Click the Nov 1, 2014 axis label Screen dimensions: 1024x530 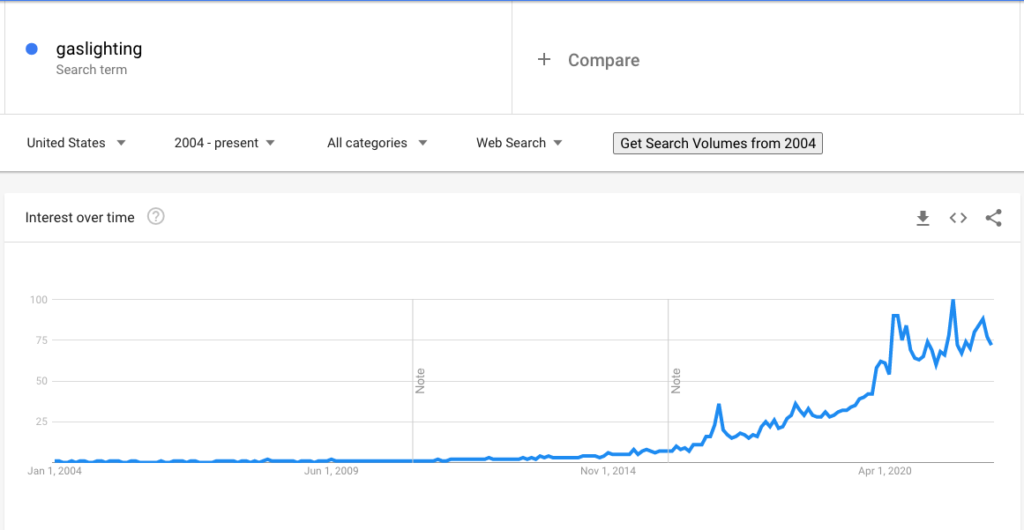click(x=609, y=471)
